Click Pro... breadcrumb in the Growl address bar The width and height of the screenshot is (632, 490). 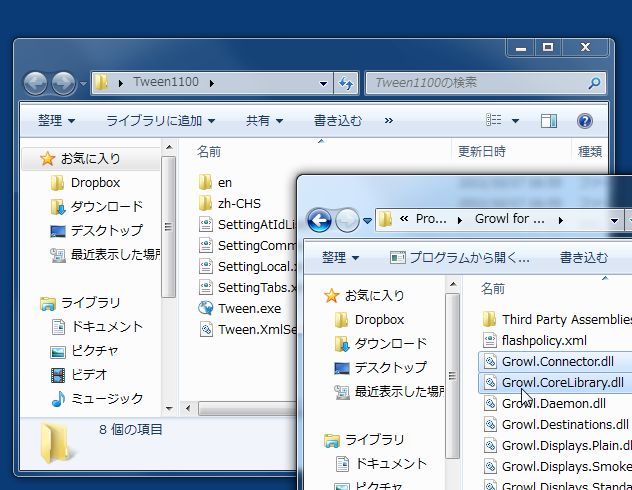pos(431,219)
